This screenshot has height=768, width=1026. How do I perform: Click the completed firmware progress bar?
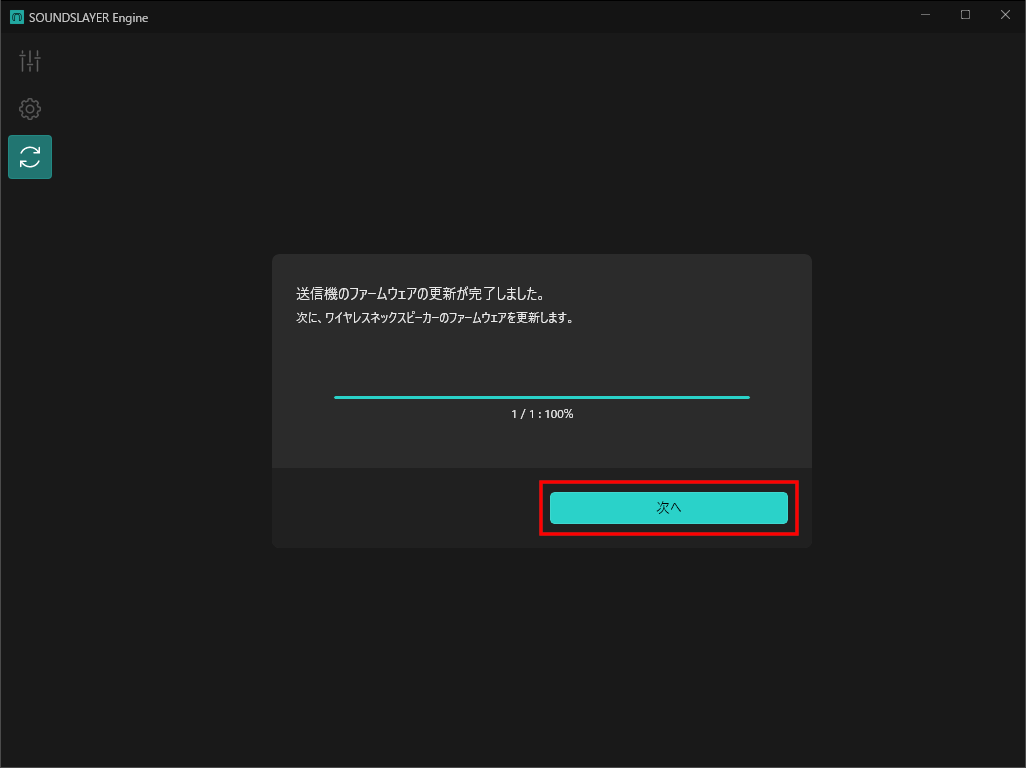(541, 397)
